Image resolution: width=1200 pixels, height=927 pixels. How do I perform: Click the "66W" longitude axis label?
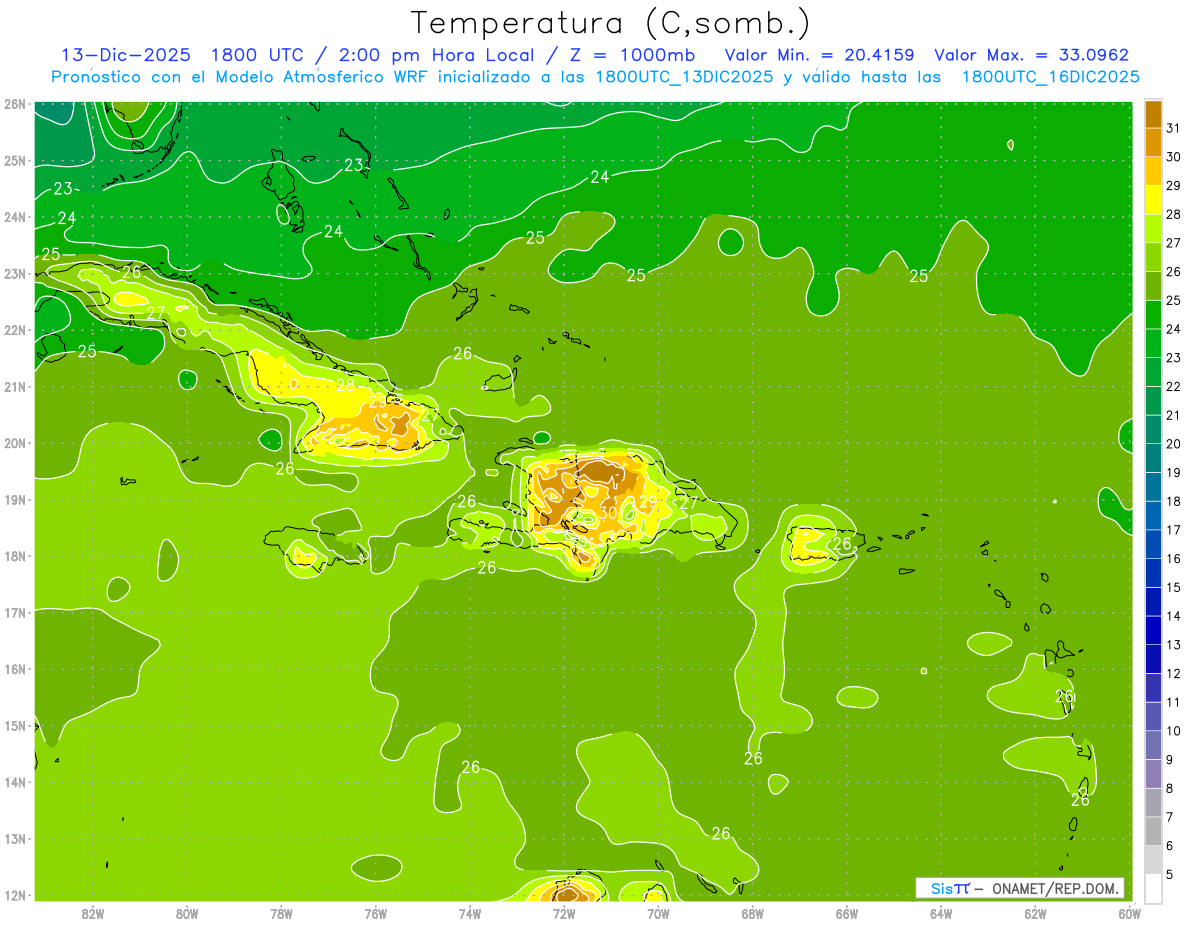coord(847,913)
